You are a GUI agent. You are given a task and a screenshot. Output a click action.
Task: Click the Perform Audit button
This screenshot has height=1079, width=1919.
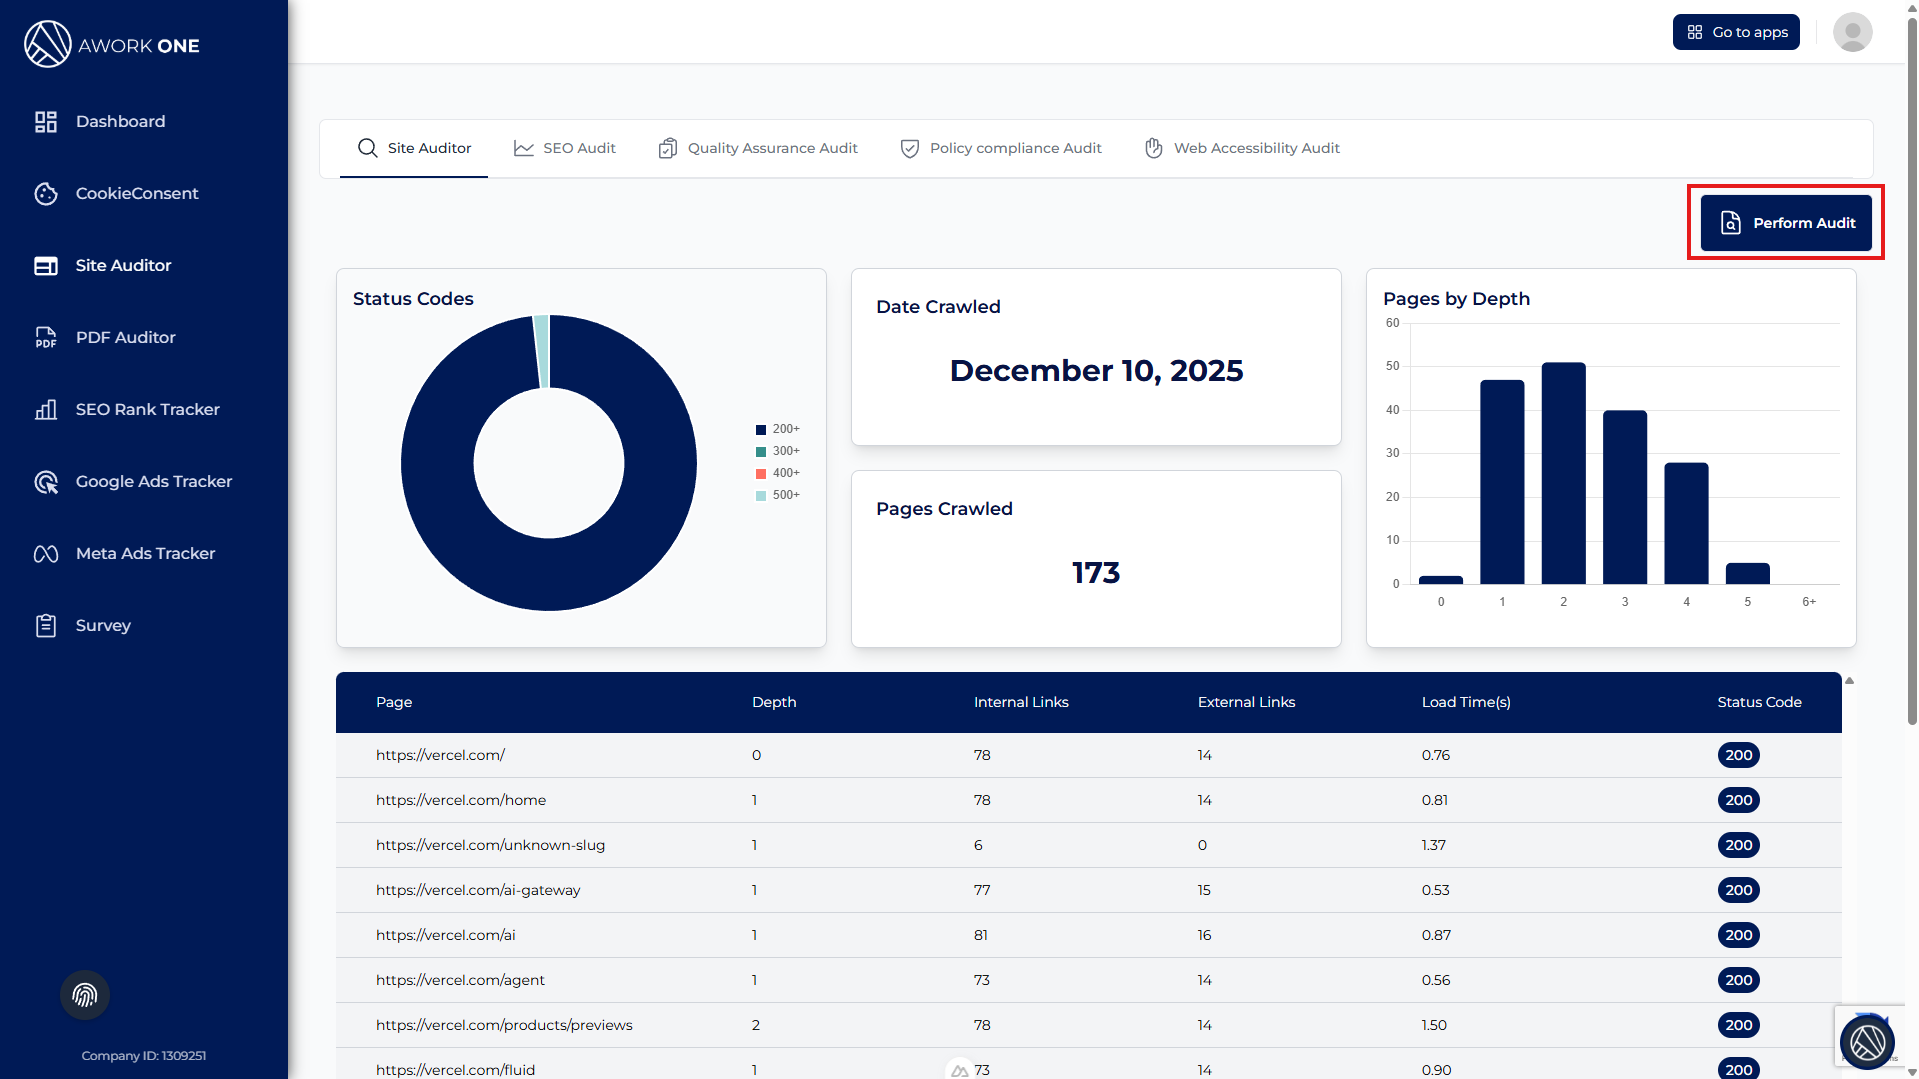[x=1786, y=223]
